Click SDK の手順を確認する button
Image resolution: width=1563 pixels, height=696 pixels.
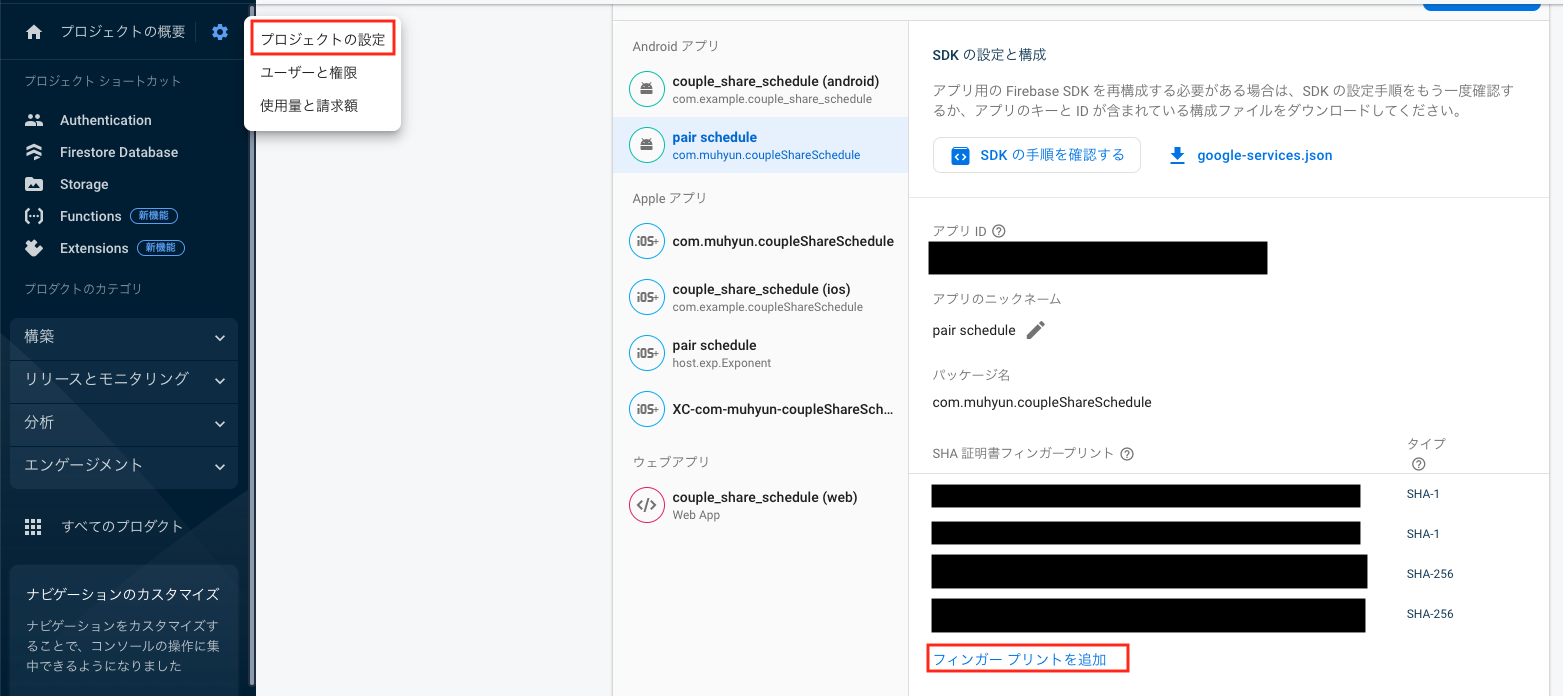pos(1037,155)
